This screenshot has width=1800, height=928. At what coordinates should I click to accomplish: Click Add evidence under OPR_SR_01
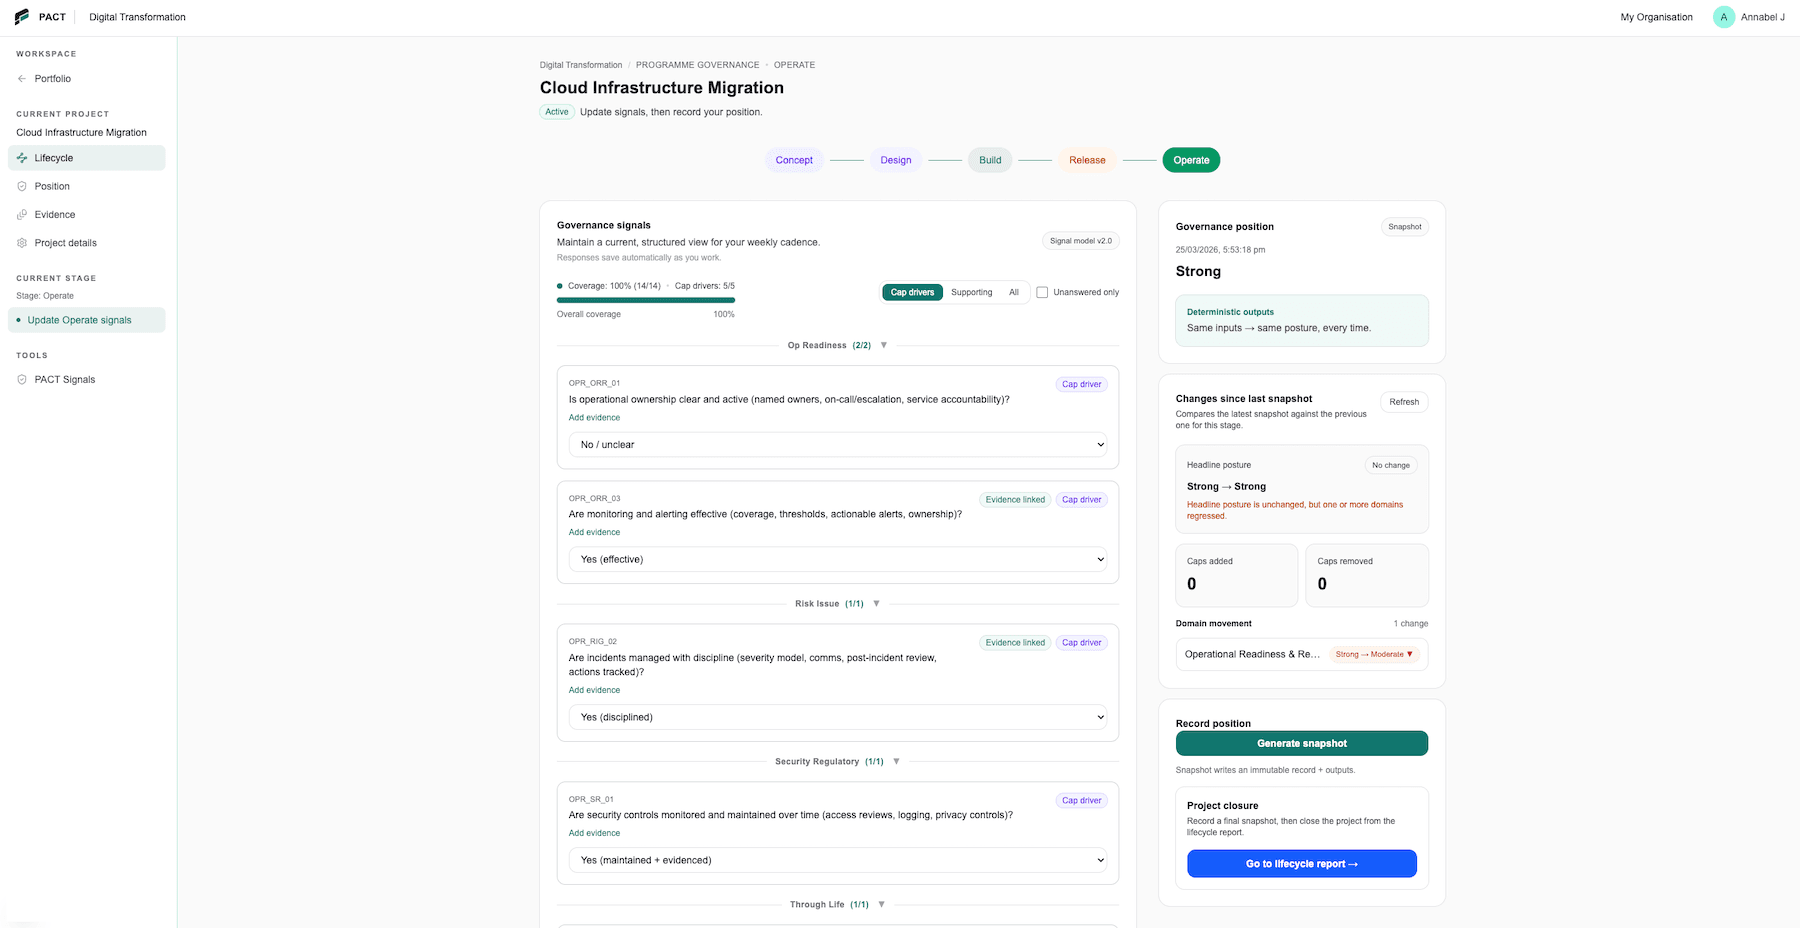594,833
